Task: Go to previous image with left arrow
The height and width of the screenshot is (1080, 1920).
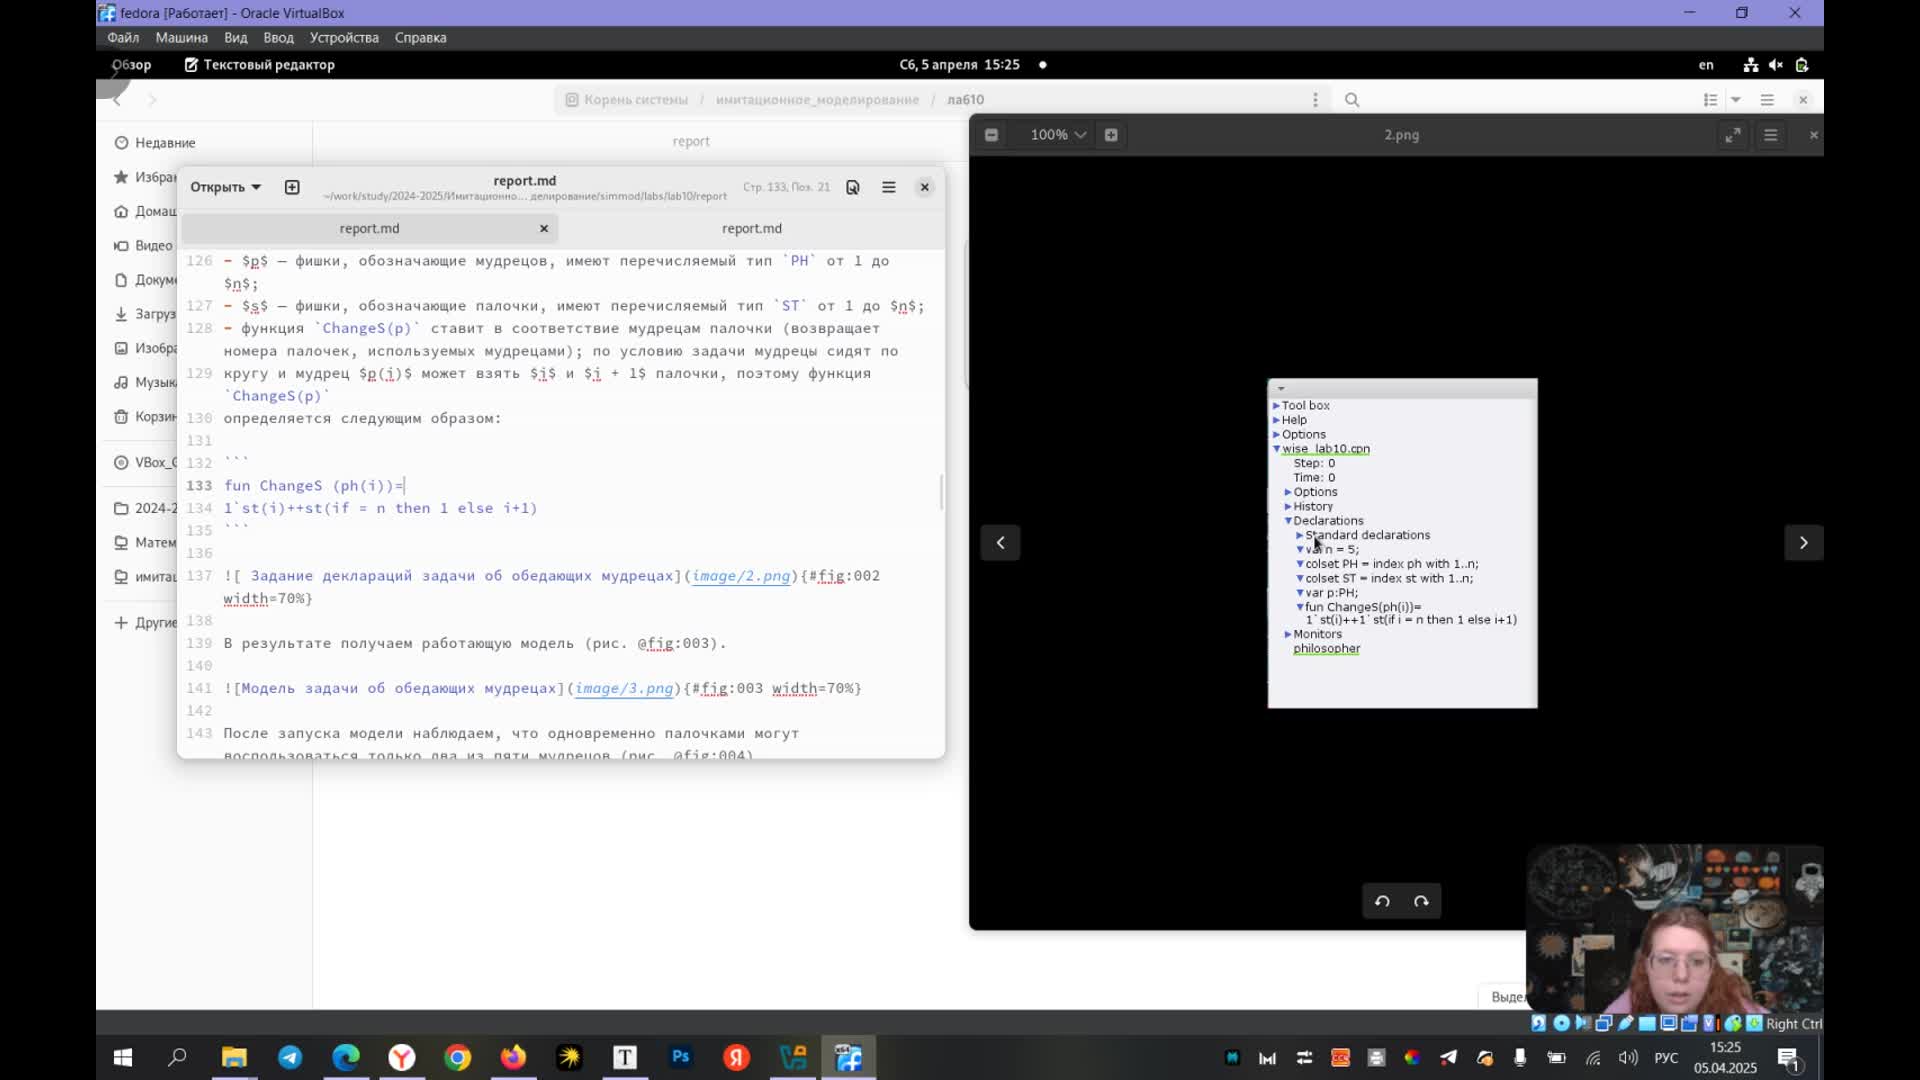Action: pos(1000,543)
